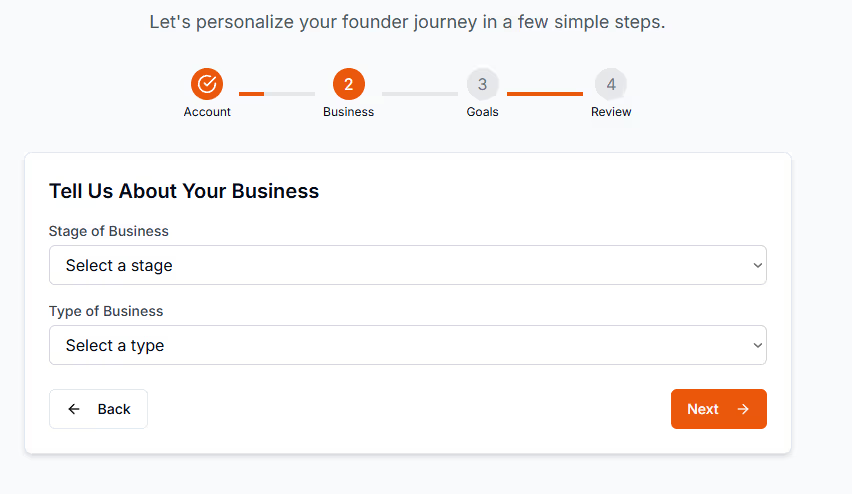Select the Business step label
The image size is (852, 494).
pyautogui.click(x=348, y=112)
